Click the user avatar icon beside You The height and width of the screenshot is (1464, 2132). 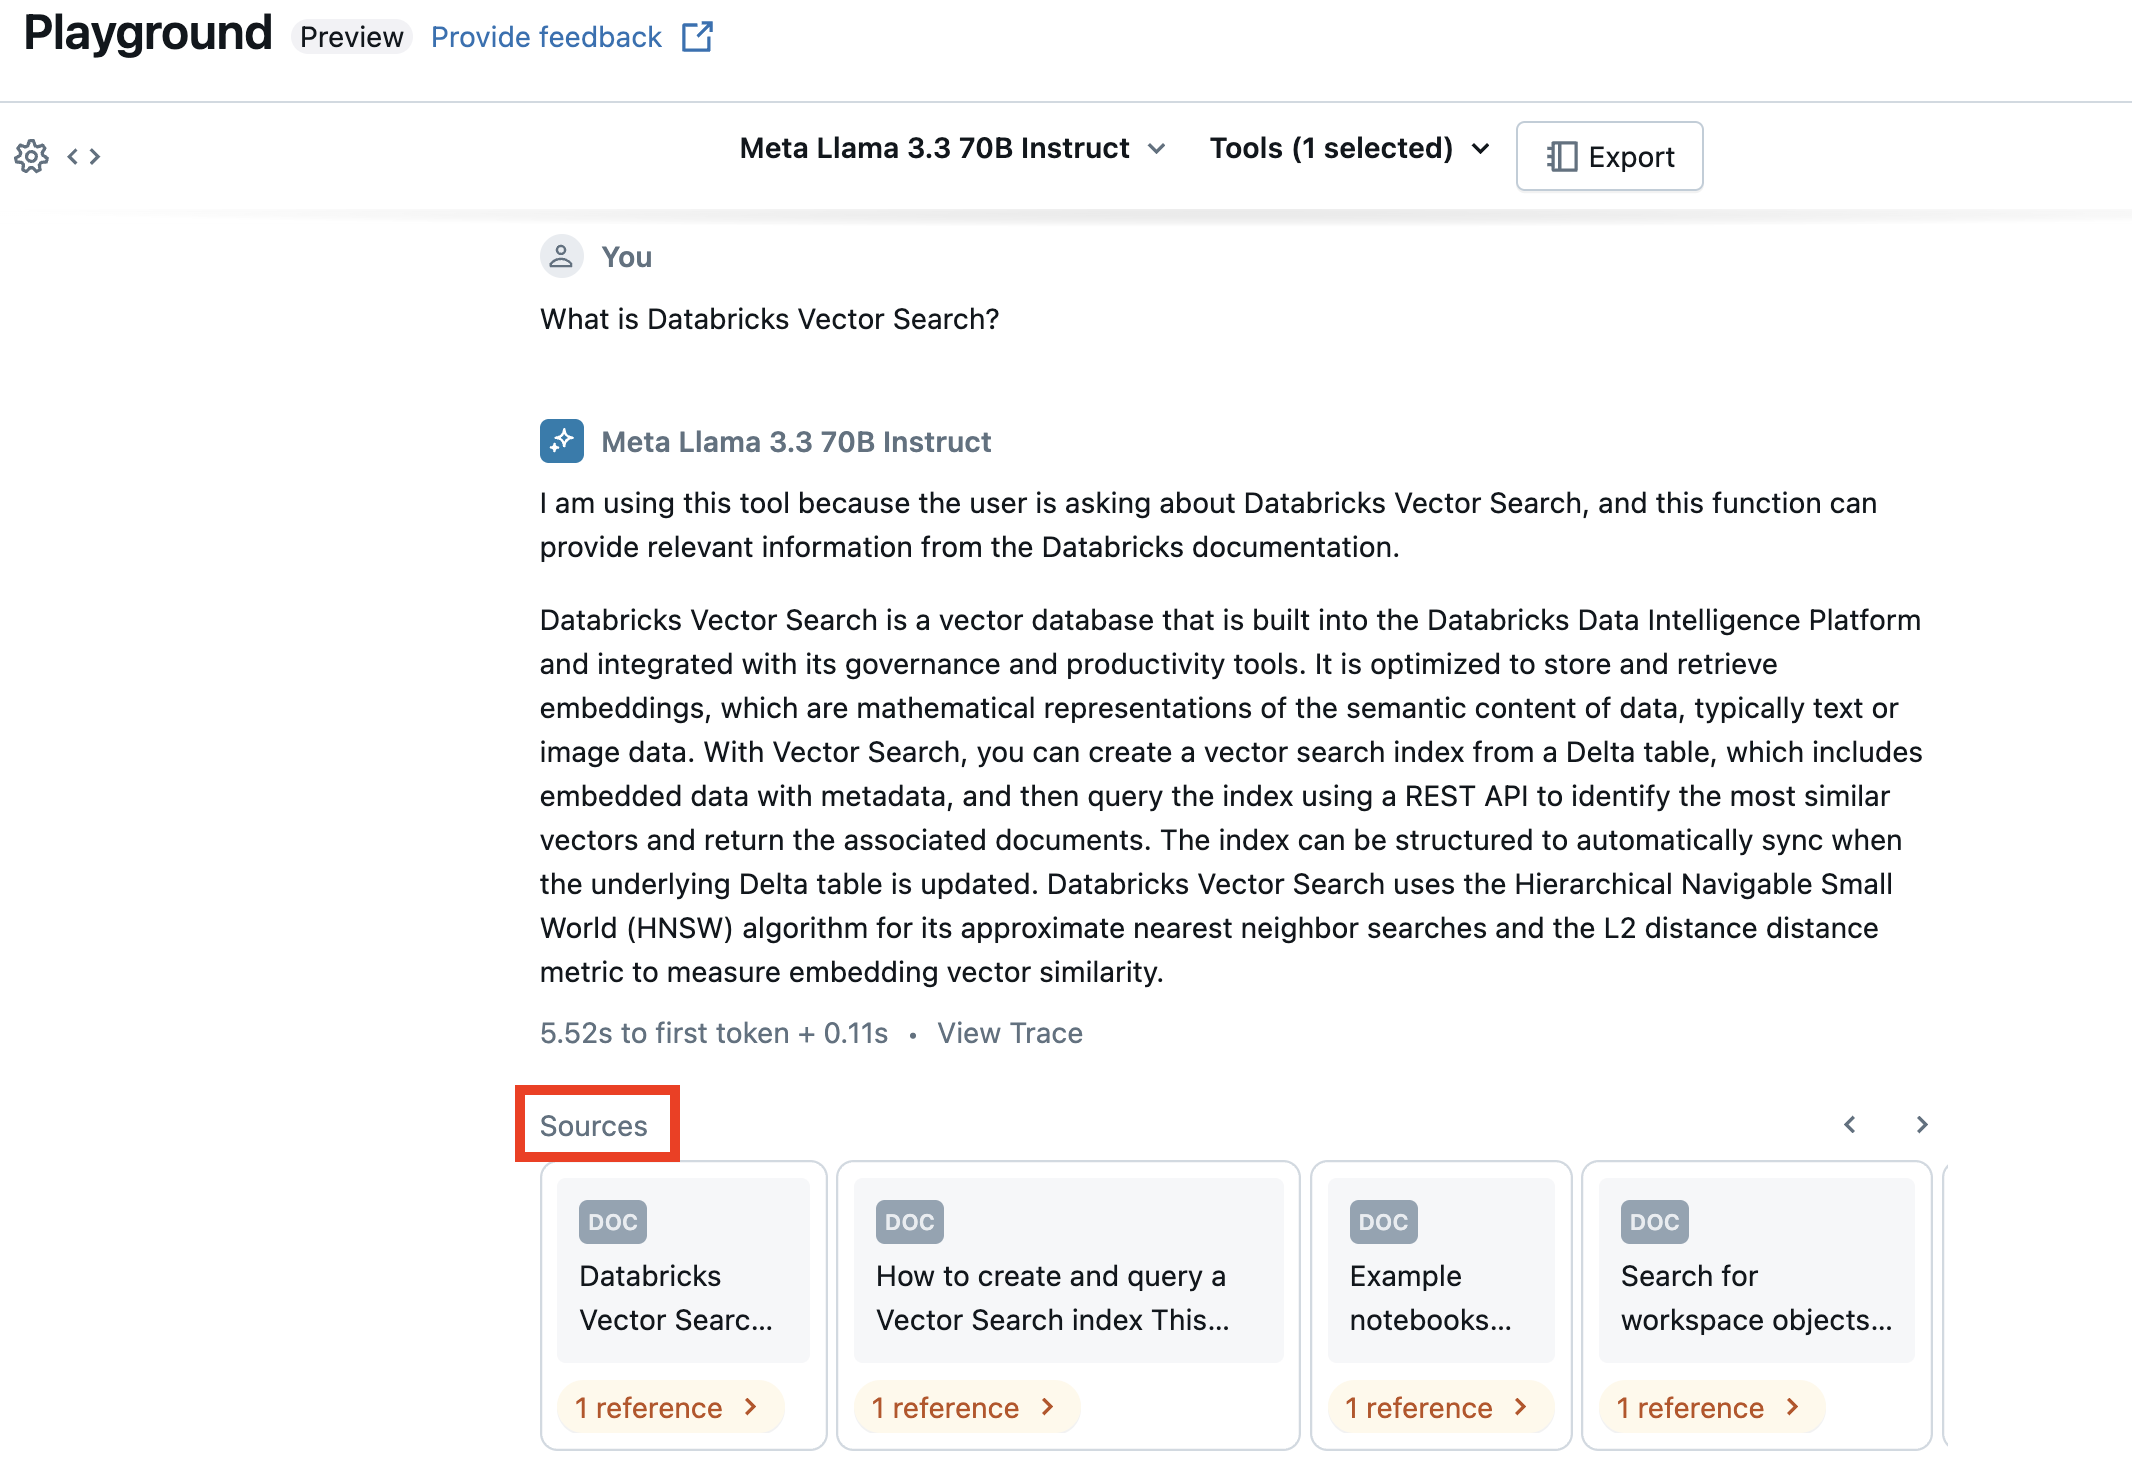click(561, 256)
